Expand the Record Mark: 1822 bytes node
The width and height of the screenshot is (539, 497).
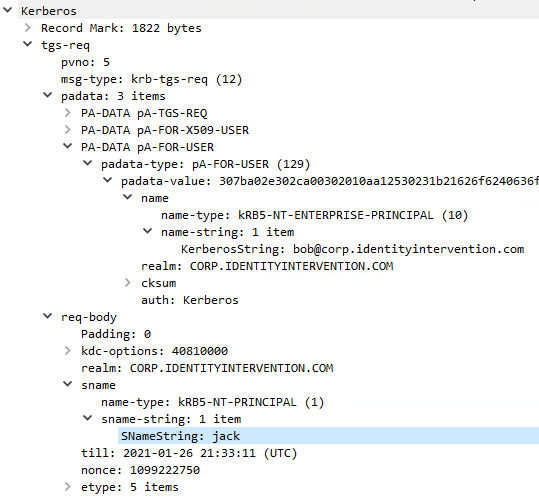(x=28, y=27)
